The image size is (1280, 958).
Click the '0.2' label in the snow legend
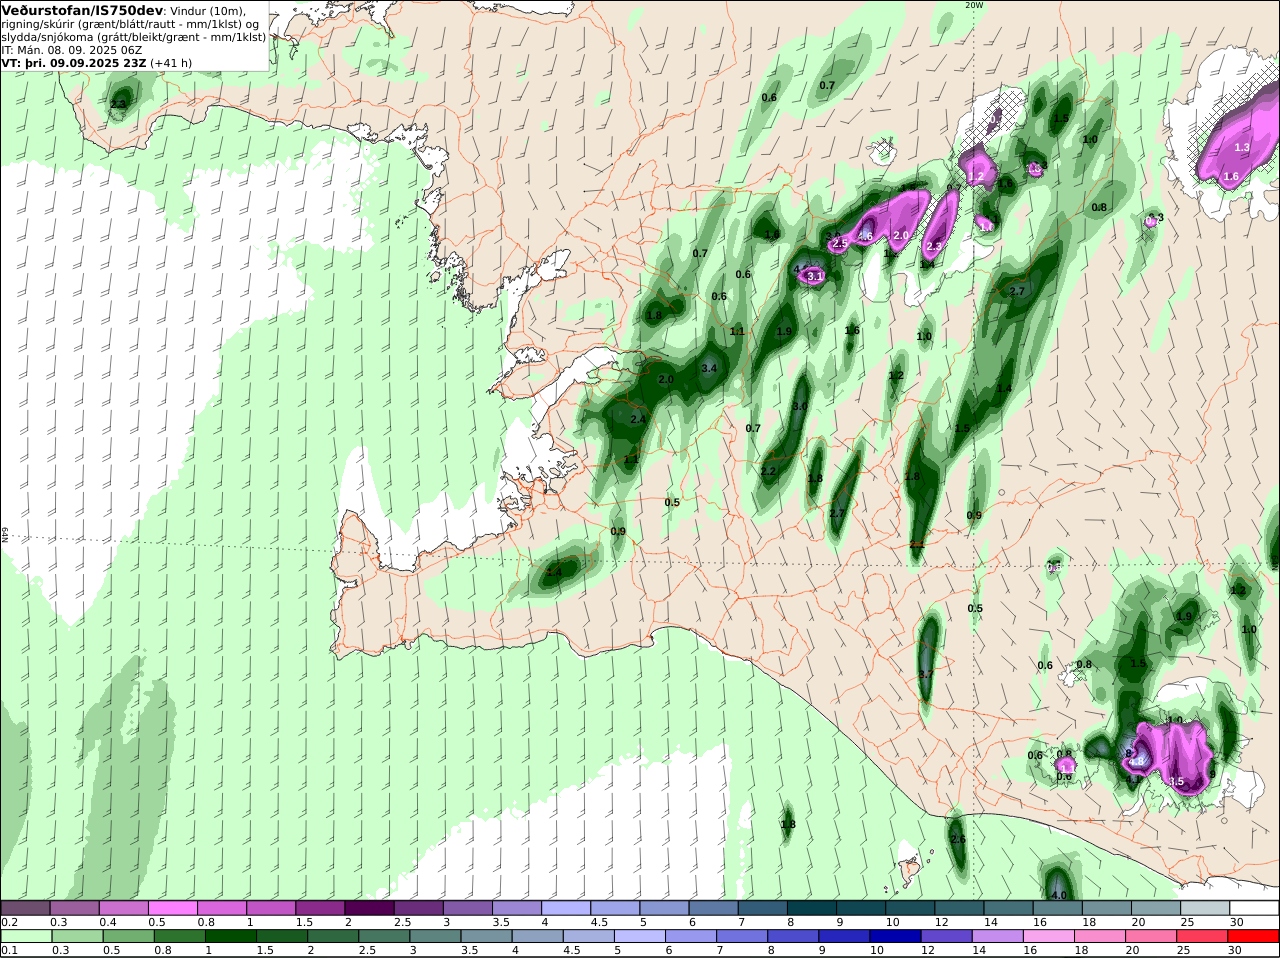click(9, 922)
